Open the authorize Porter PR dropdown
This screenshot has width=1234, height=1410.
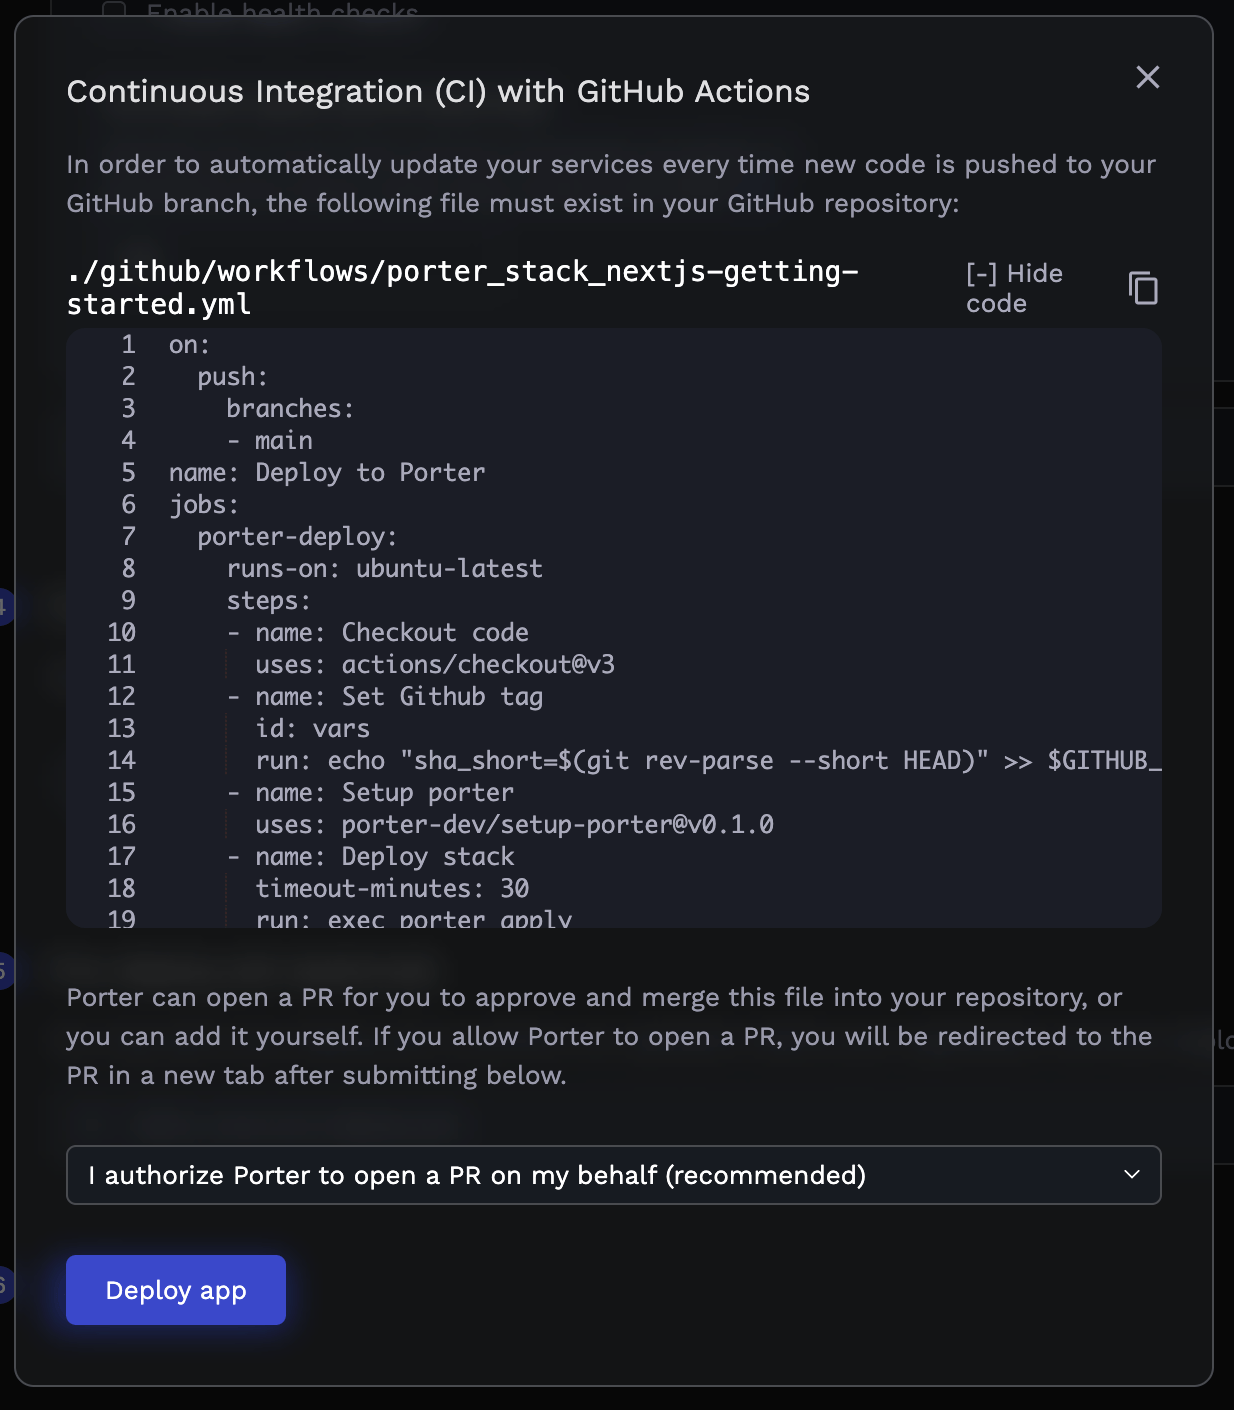614,1175
